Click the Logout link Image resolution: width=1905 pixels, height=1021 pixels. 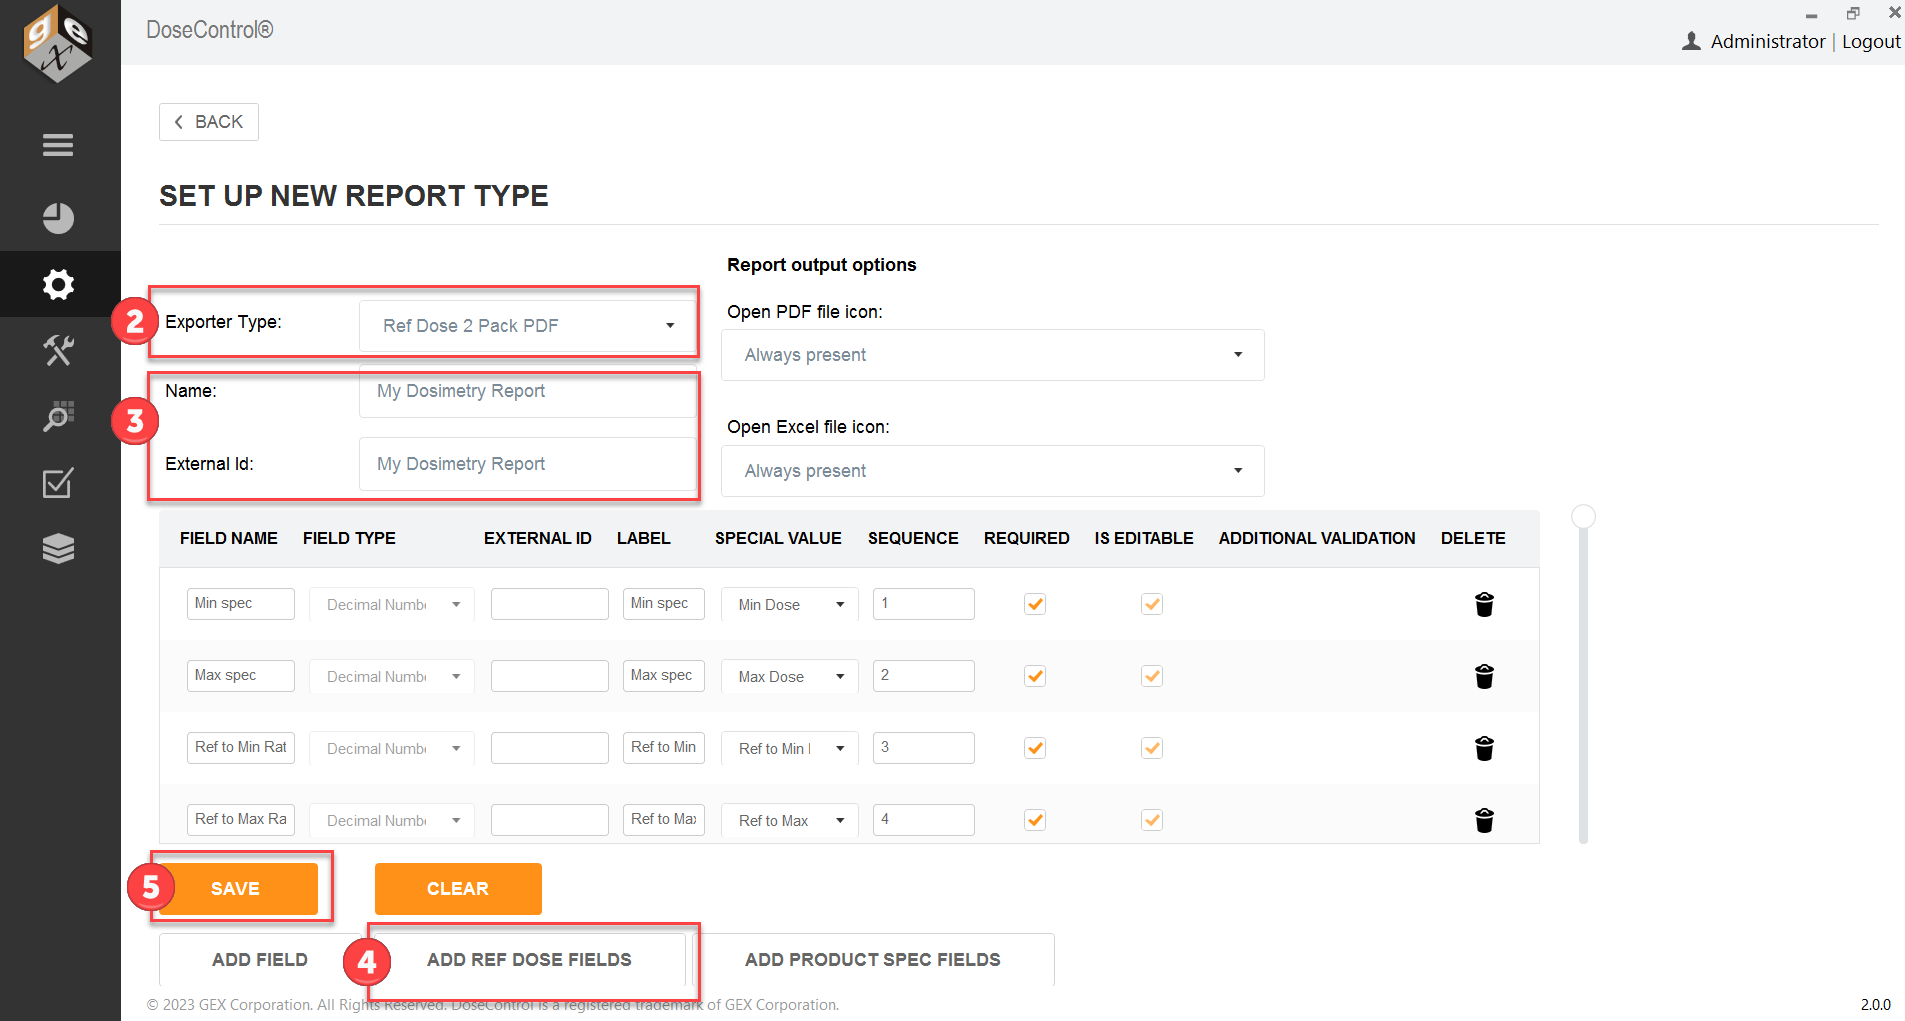[1870, 42]
